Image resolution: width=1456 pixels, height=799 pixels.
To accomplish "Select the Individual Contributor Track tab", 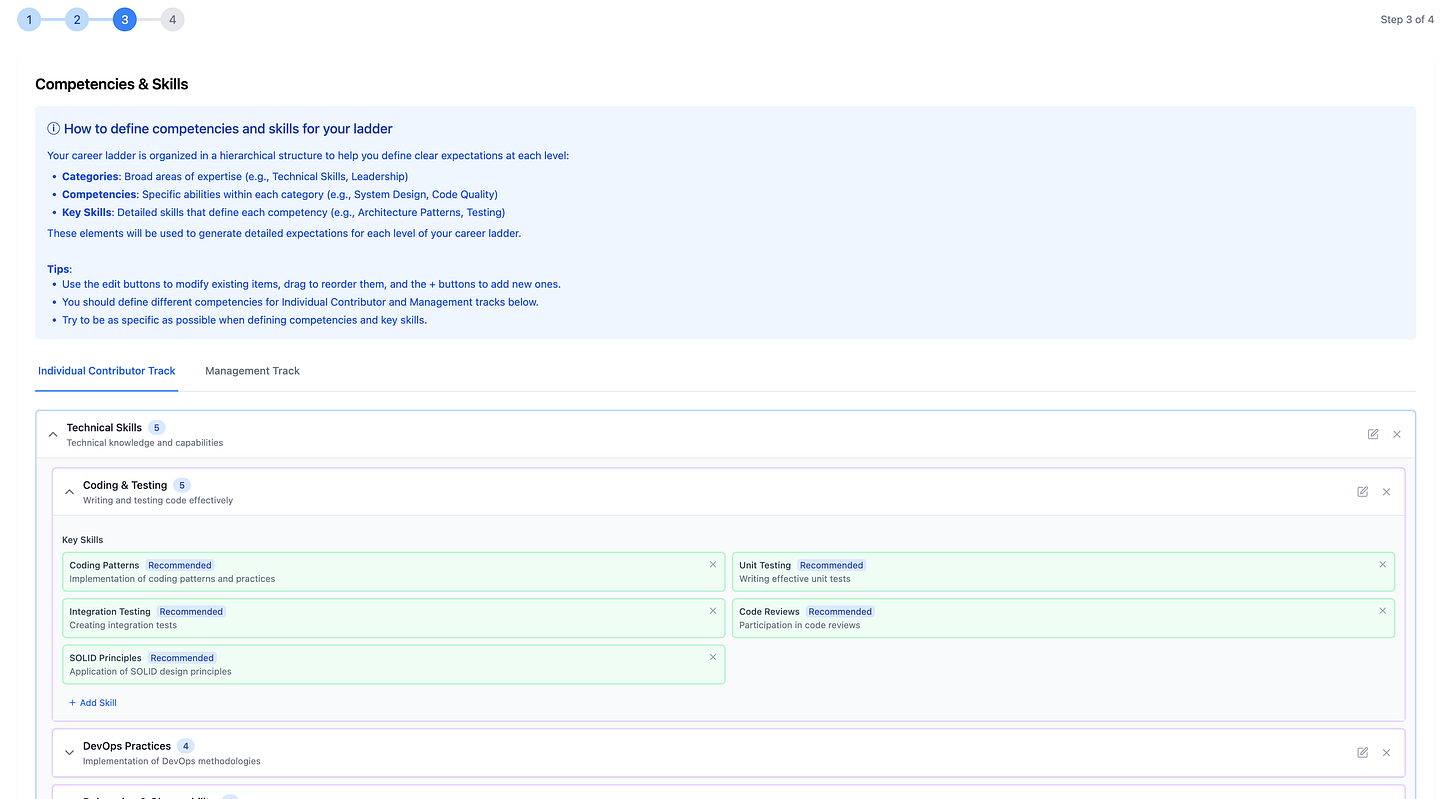I will [107, 371].
